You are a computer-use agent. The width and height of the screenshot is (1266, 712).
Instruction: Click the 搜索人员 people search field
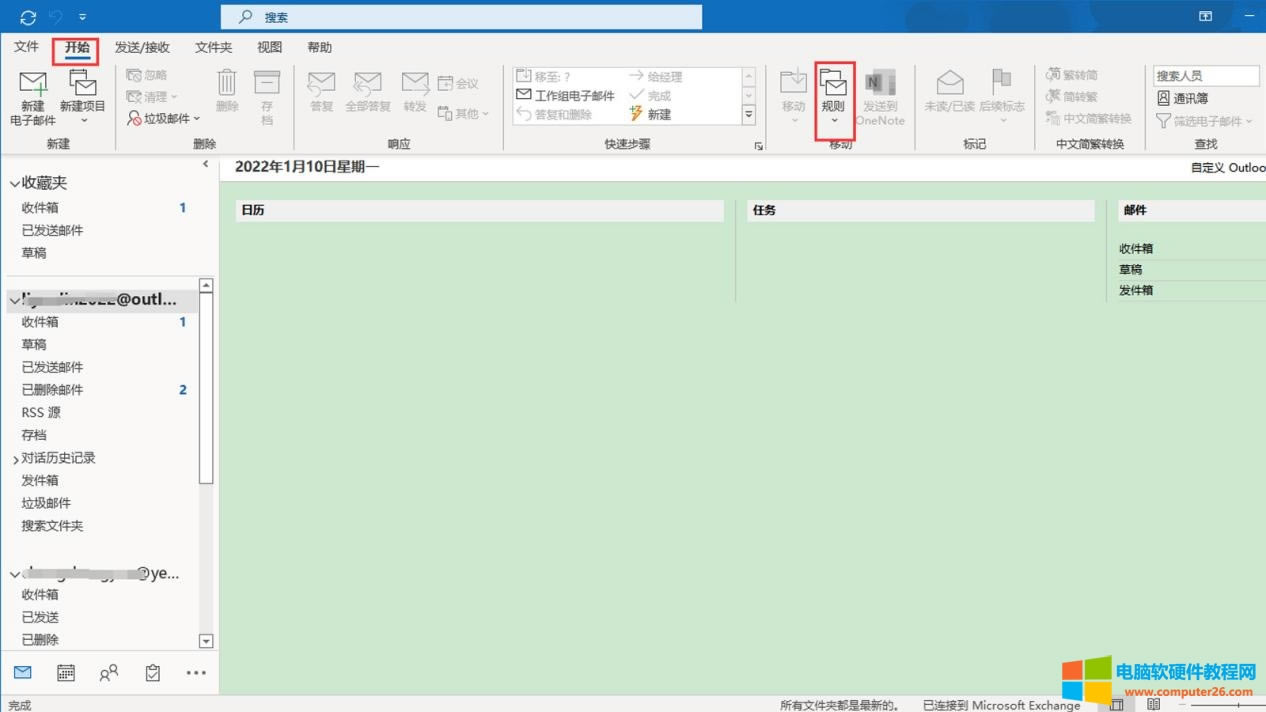[x=1206, y=76]
